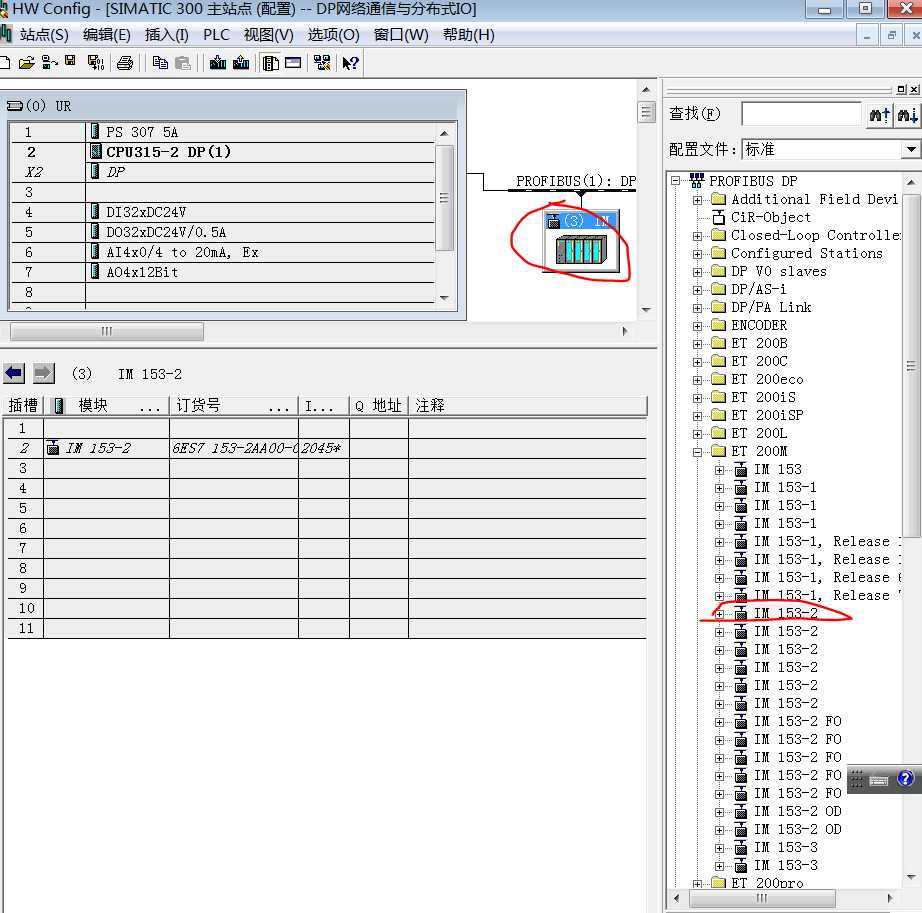Expand the Additional Field Devices folder
The width and height of the screenshot is (922, 913).
pos(697,199)
